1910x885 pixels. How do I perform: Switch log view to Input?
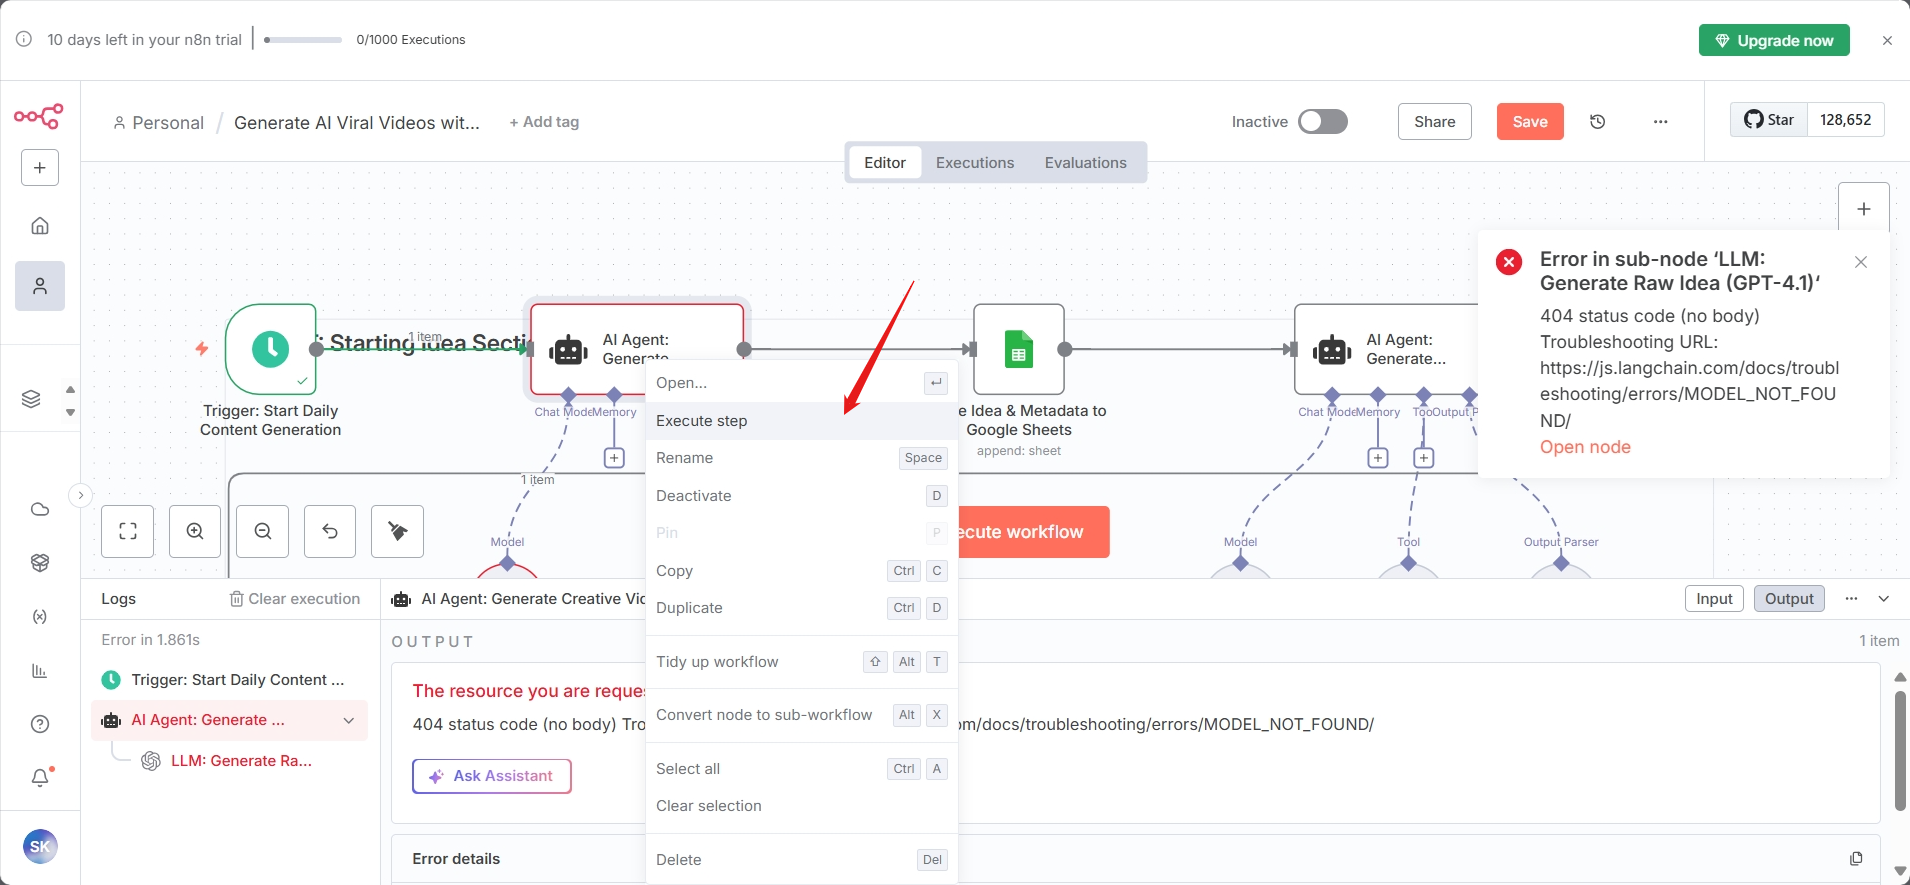point(1714,599)
